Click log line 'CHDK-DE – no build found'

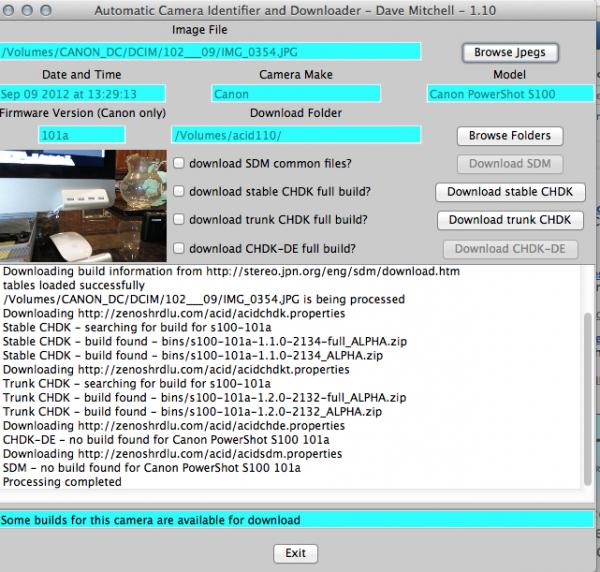coord(166,440)
